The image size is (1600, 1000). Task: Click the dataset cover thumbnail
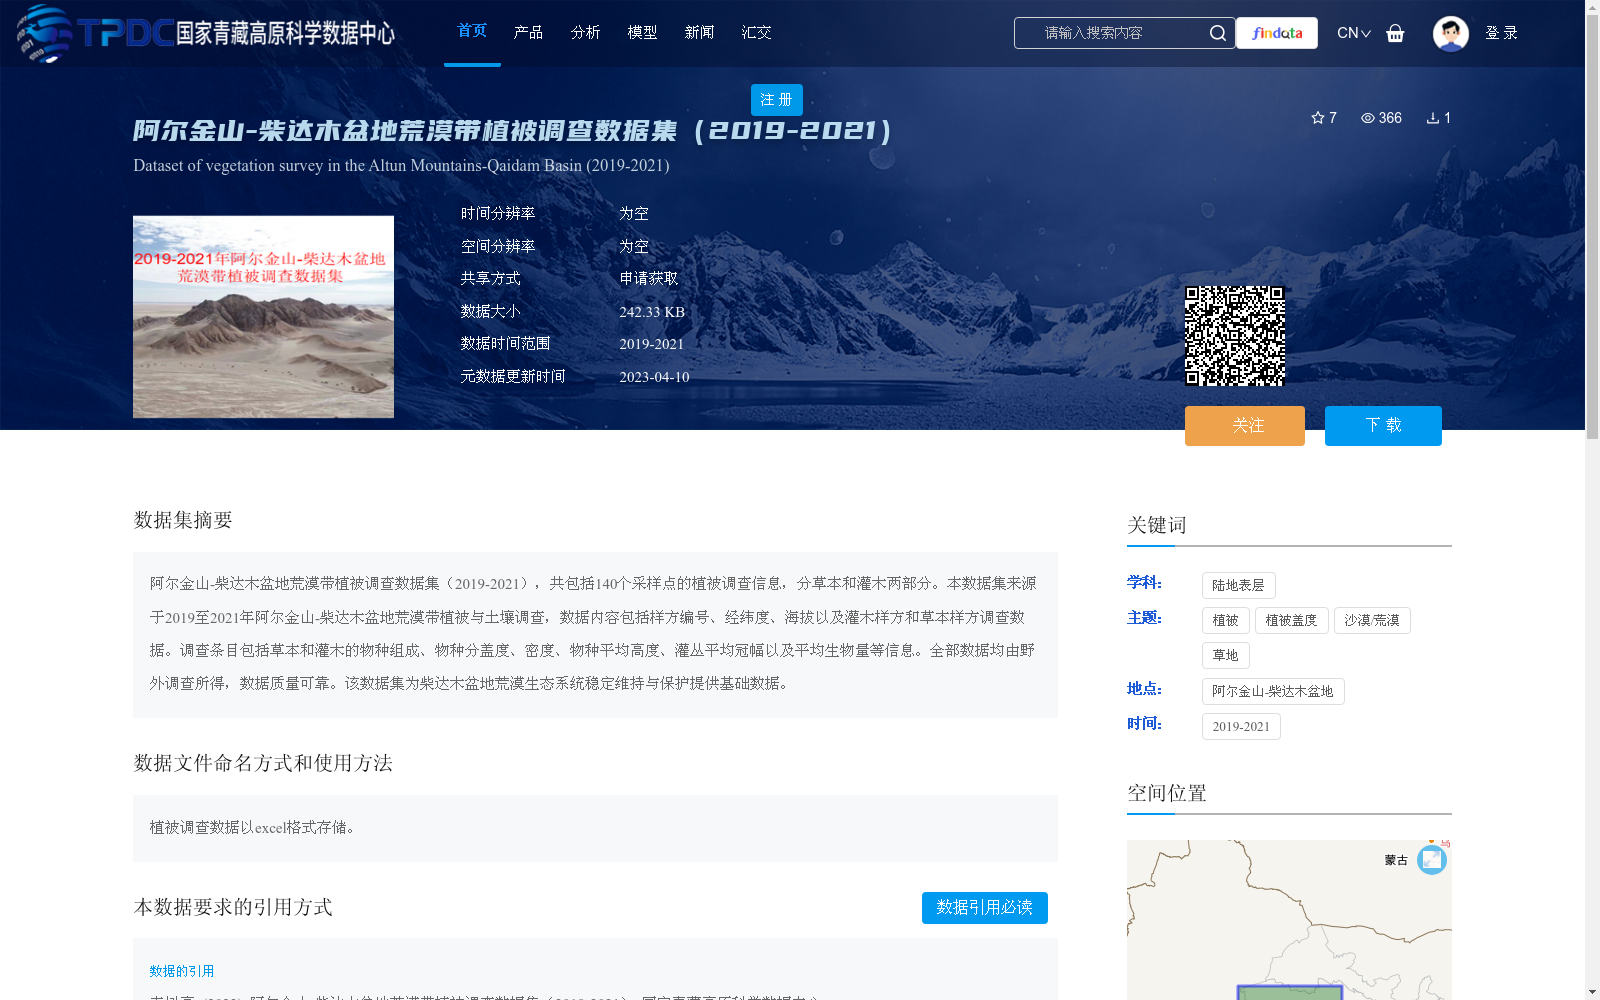(263, 317)
